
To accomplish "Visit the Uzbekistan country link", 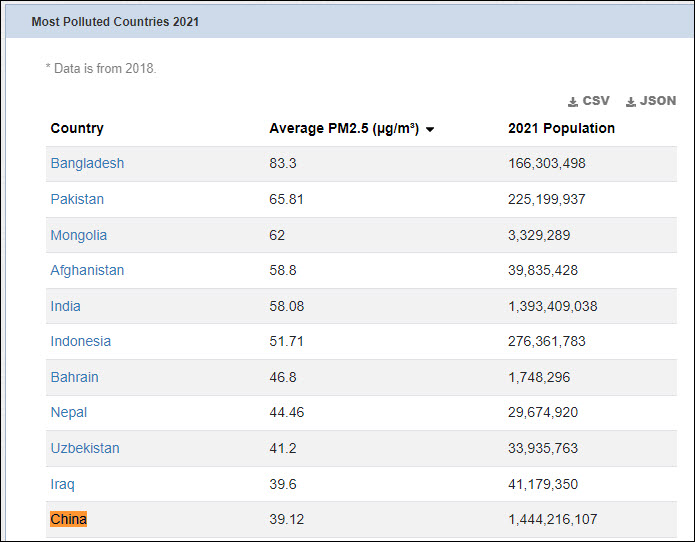I will pyautogui.click(x=84, y=448).
